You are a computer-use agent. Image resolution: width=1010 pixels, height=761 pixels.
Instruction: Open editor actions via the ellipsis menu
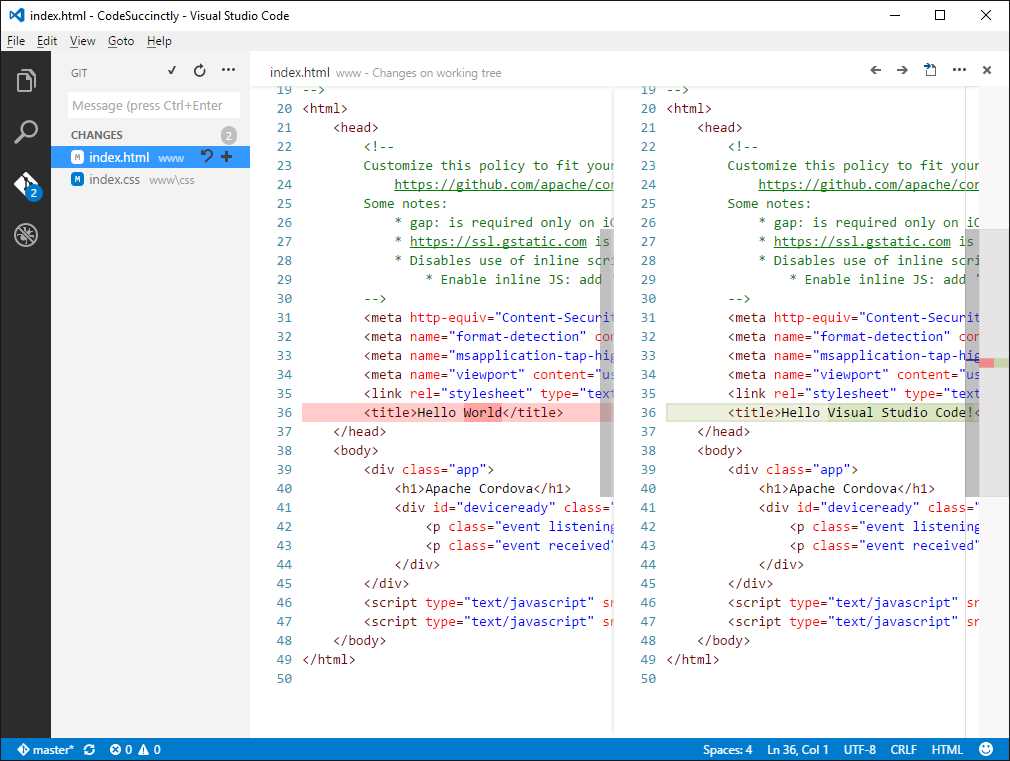coord(959,70)
